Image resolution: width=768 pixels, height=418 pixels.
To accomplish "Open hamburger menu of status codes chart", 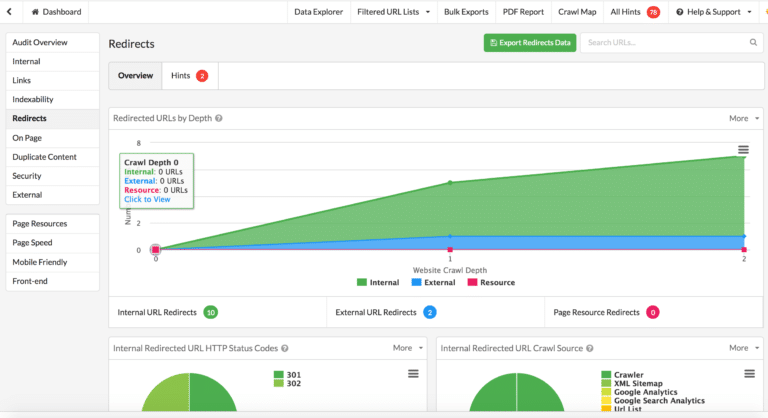I will point(413,374).
